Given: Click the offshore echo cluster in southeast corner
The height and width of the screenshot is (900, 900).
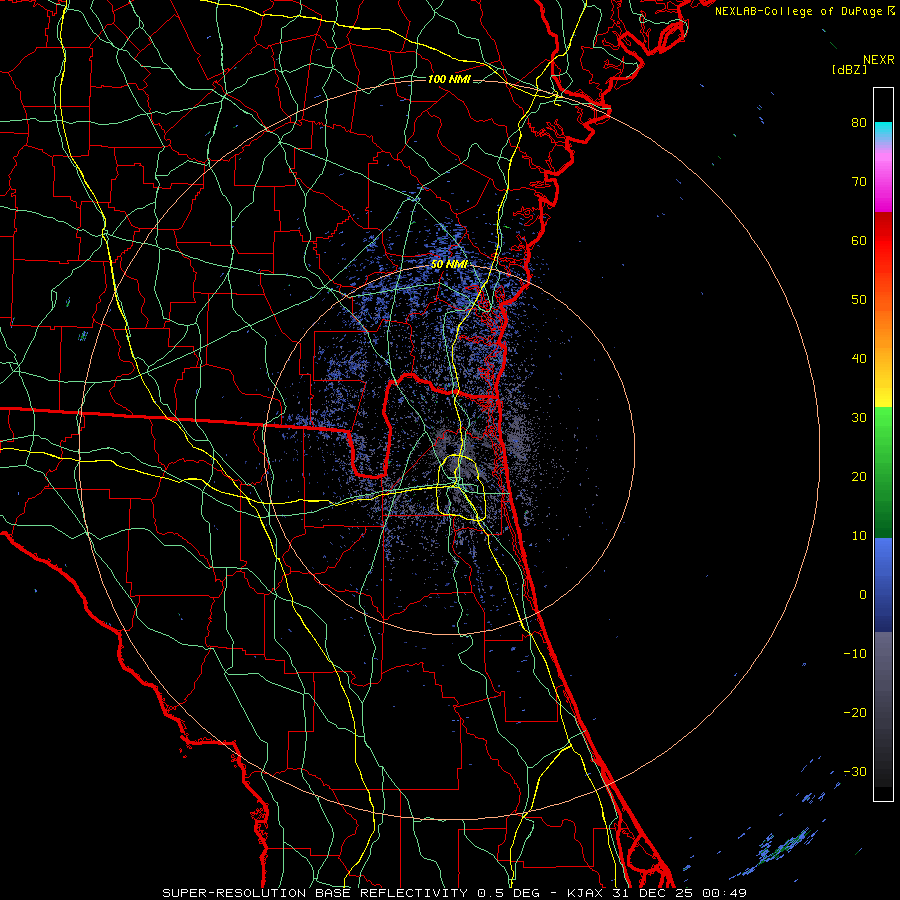Looking at the screenshot, I should pos(783,848).
